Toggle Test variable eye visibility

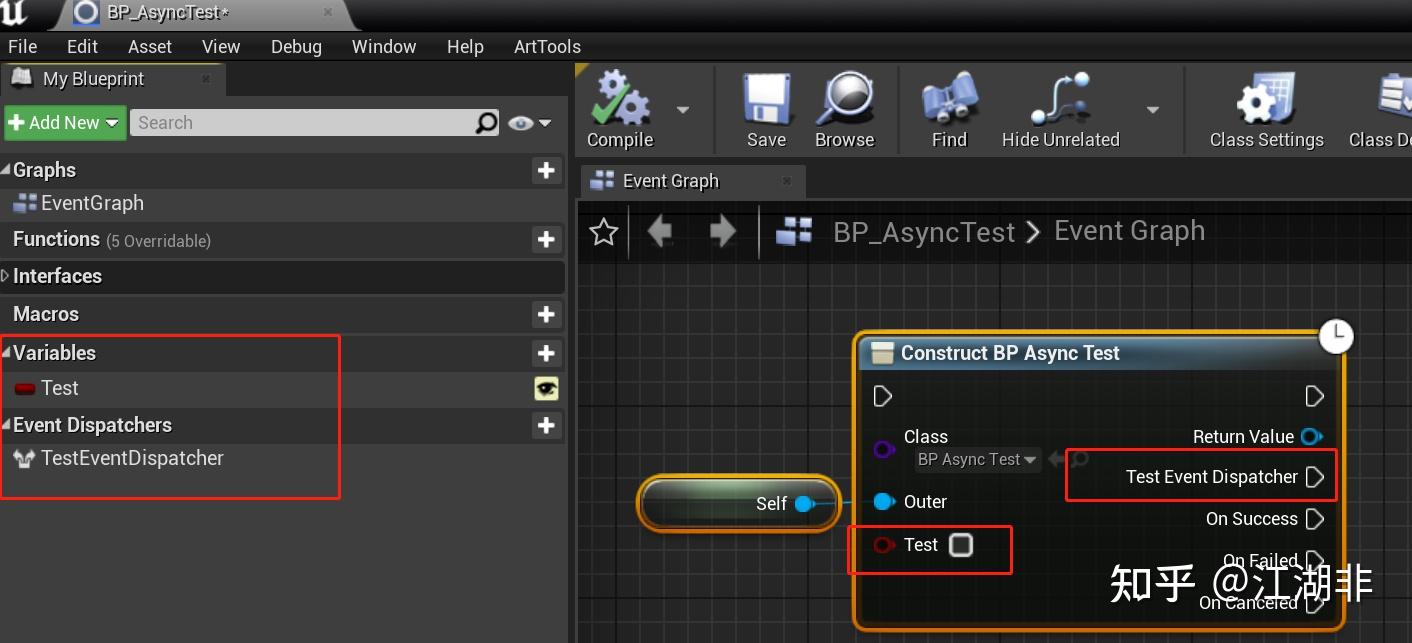546,389
